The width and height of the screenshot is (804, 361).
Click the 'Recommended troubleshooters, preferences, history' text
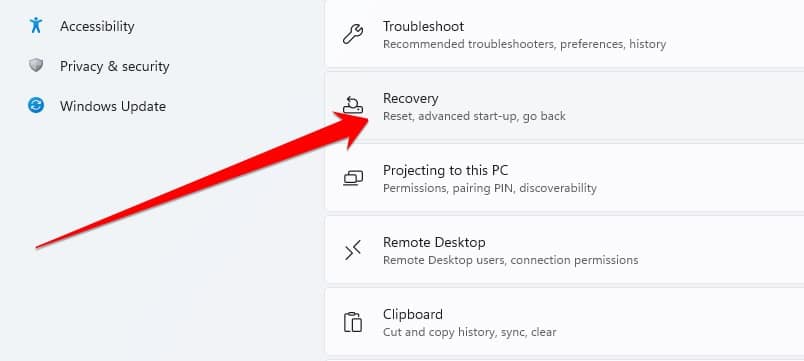point(524,44)
